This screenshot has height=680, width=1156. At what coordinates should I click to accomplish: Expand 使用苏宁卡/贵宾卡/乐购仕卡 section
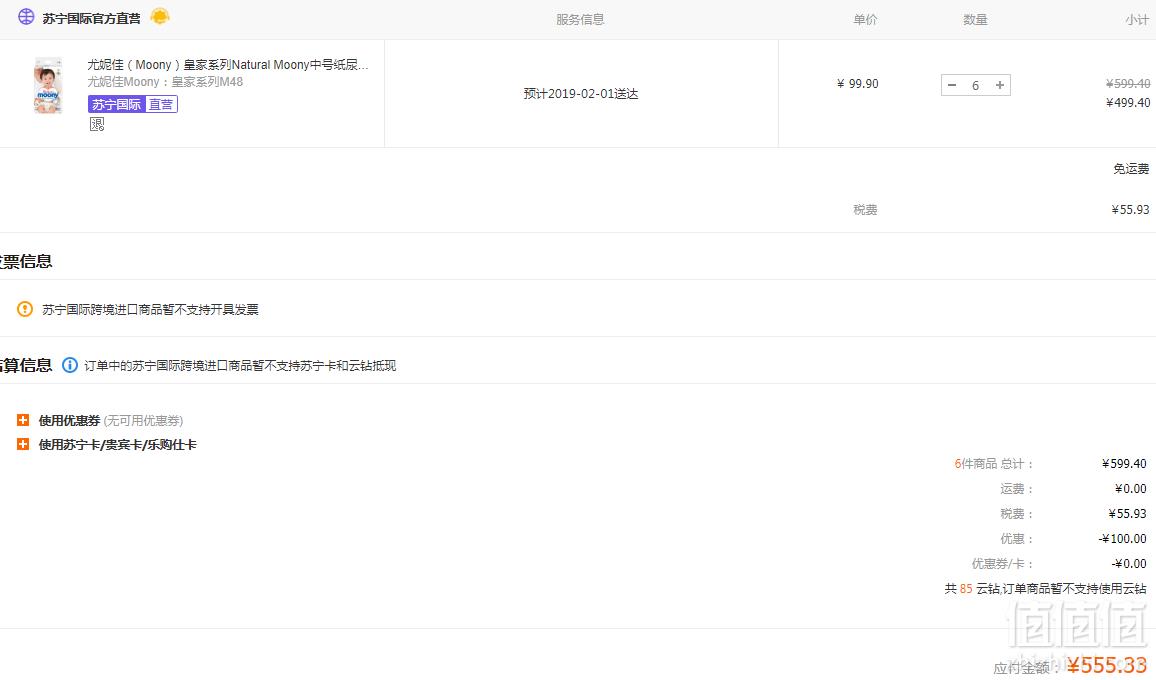(x=23, y=445)
